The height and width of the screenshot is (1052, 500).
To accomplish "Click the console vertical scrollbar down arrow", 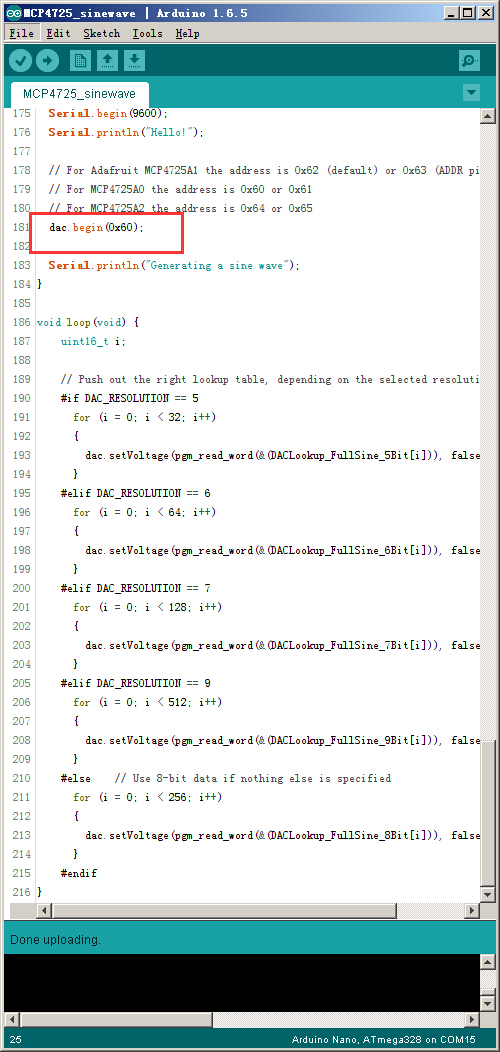I will pyautogui.click(x=488, y=1004).
